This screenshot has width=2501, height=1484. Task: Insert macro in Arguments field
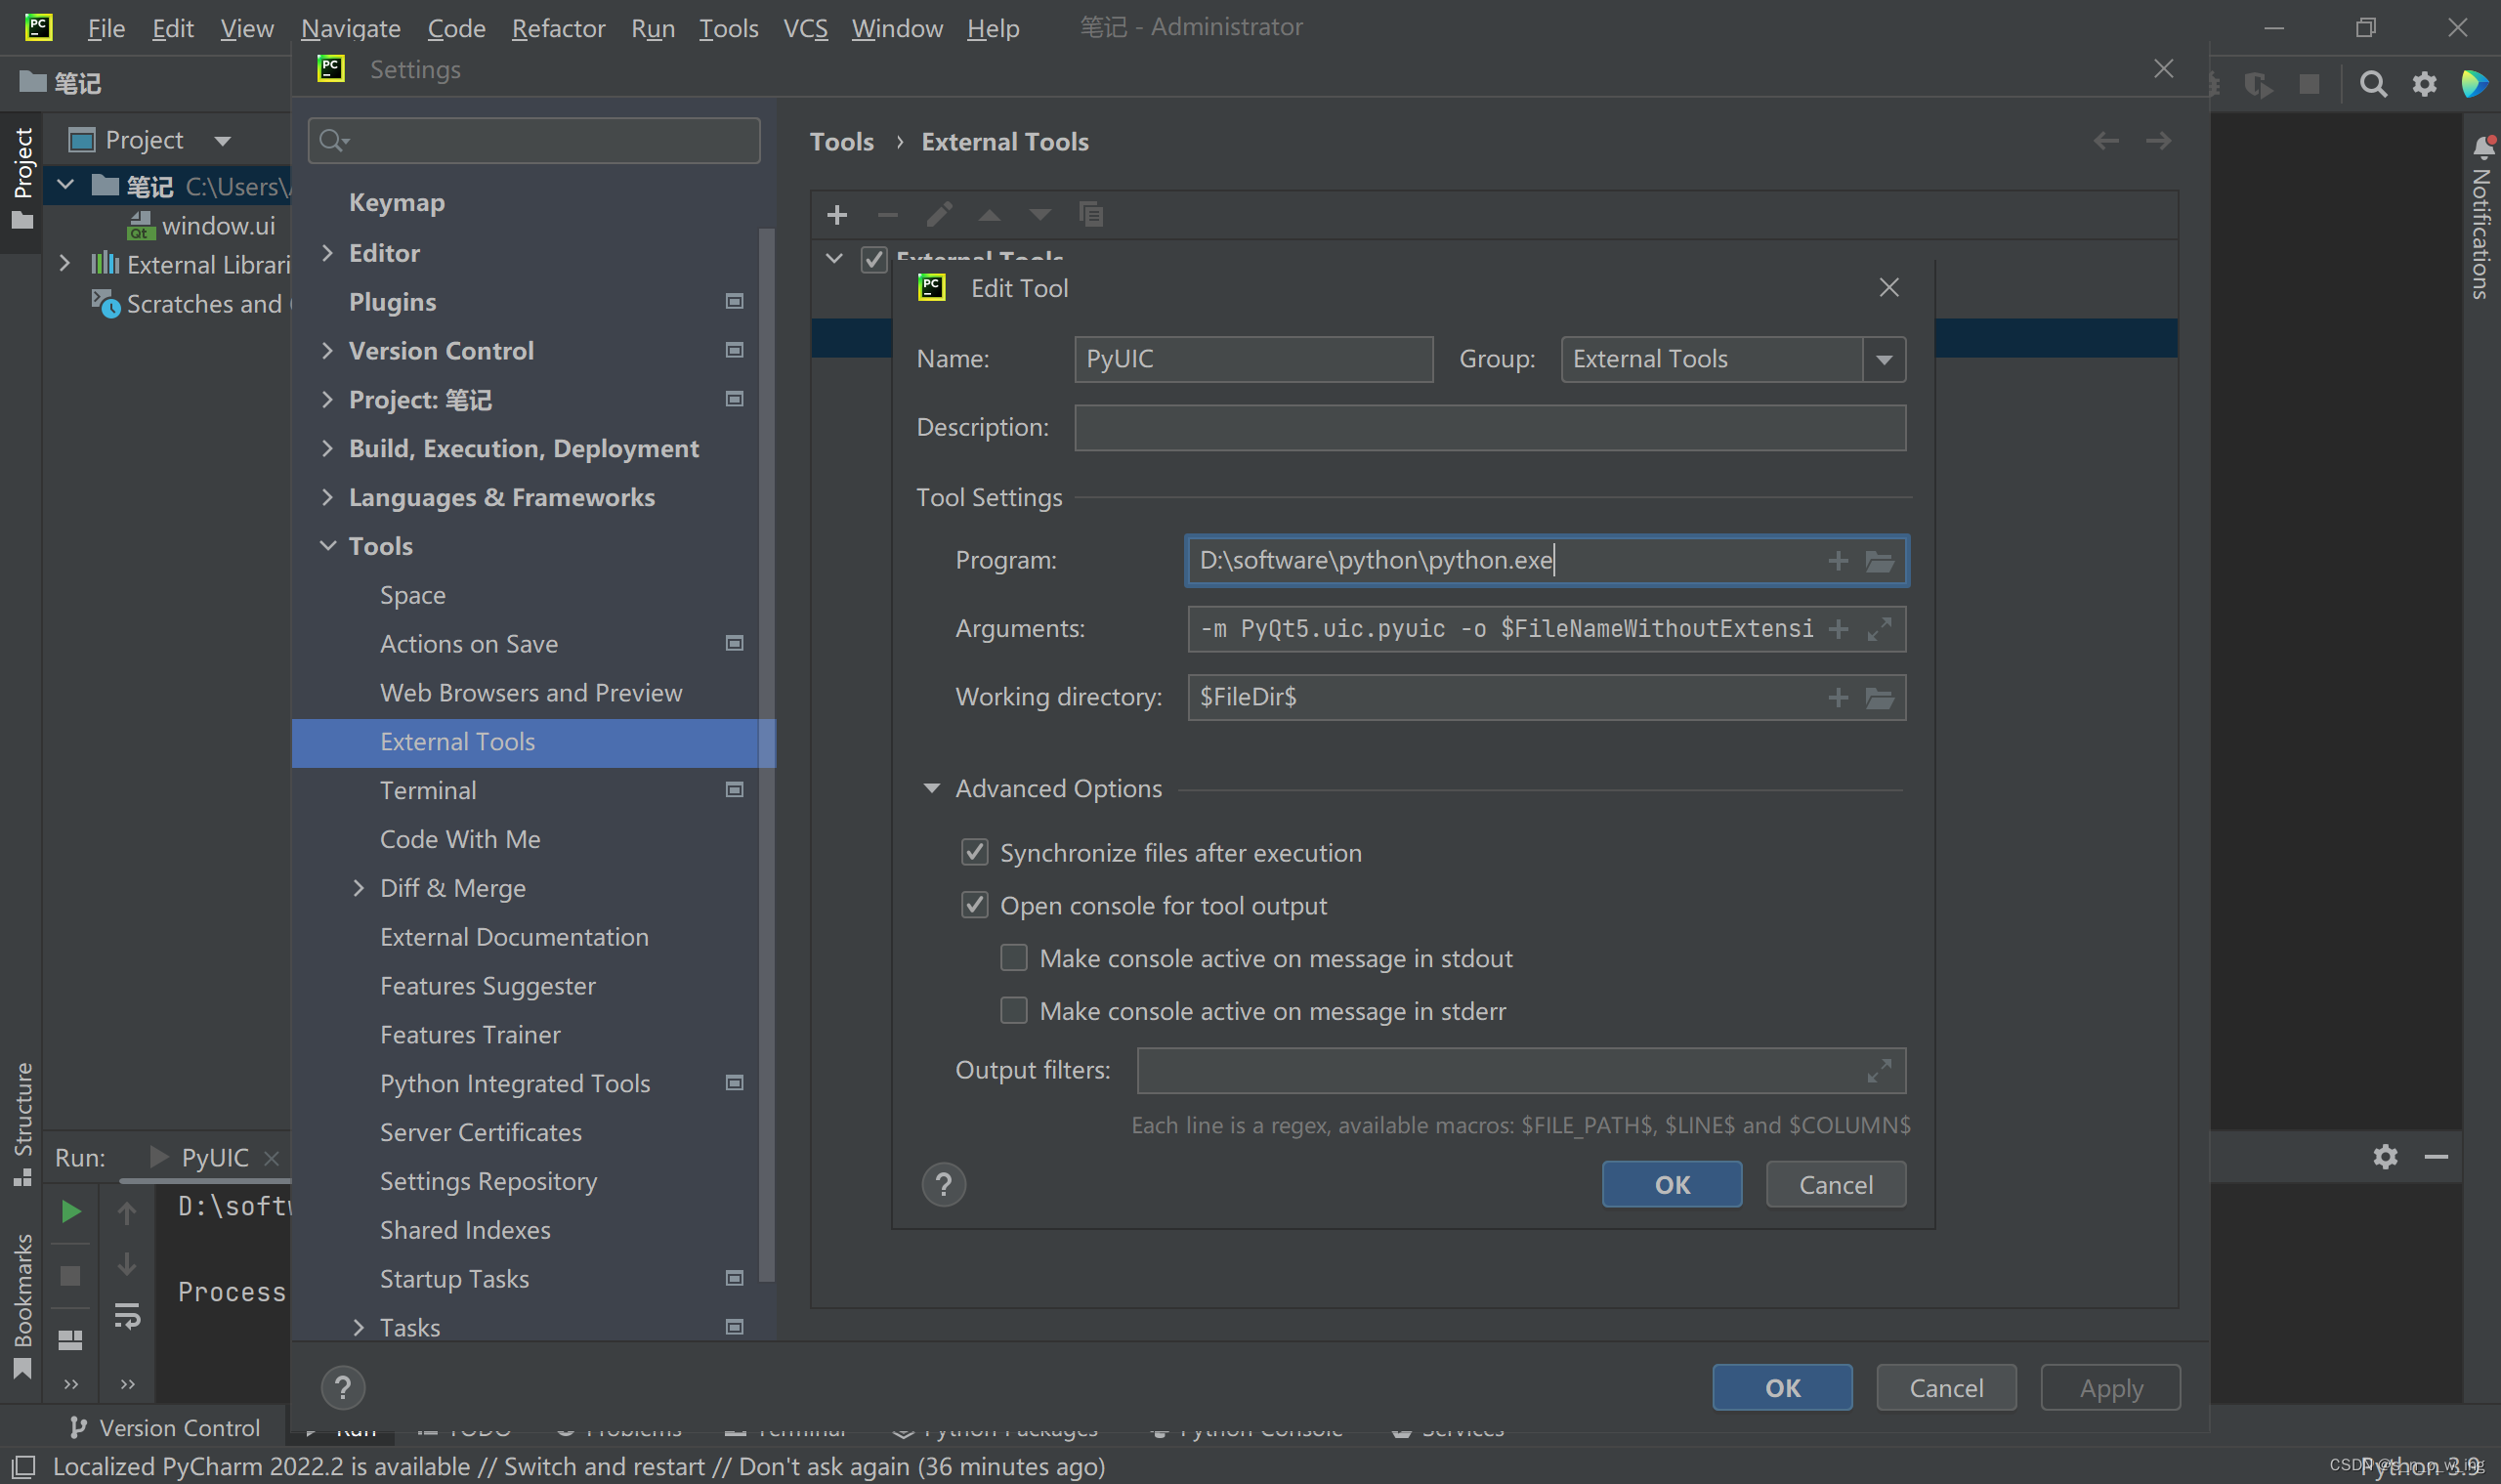pyautogui.click(x=1838, y=629)
